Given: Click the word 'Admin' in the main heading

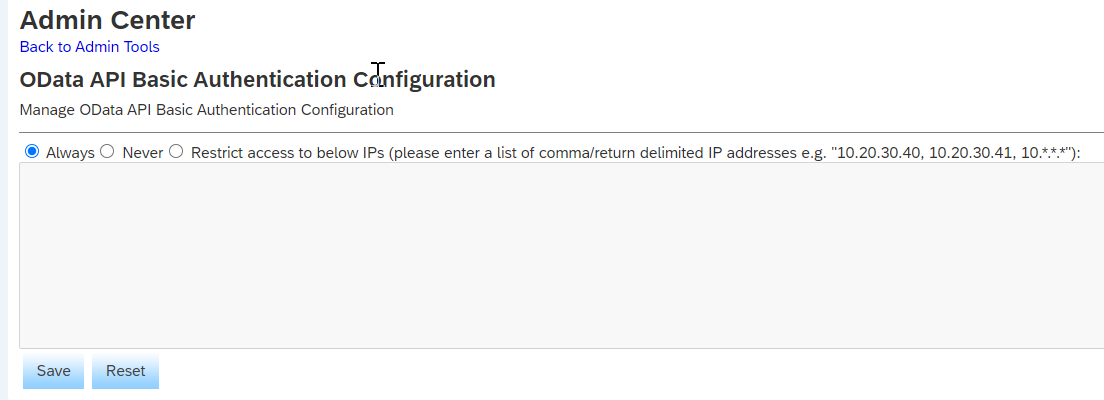Looking at the screenshot, I should coord(56,19).
